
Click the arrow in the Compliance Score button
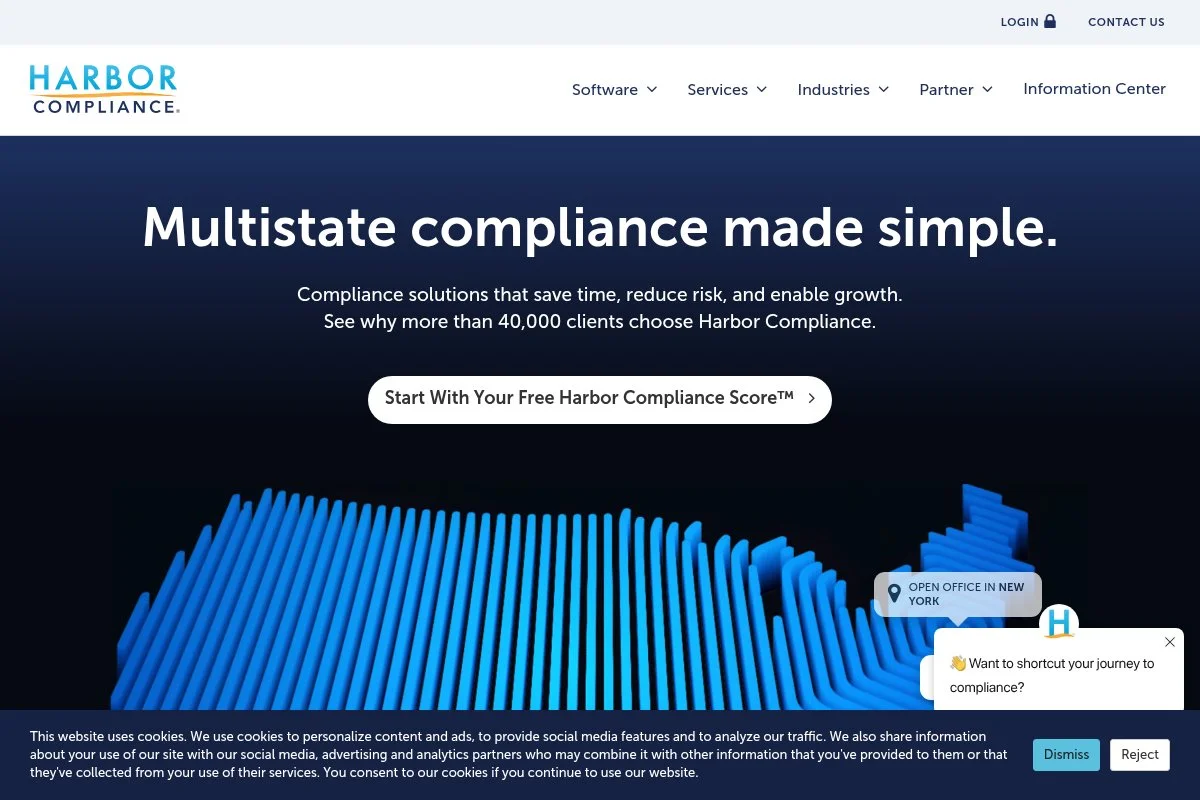pyautogui.click(x=812, y=398)
